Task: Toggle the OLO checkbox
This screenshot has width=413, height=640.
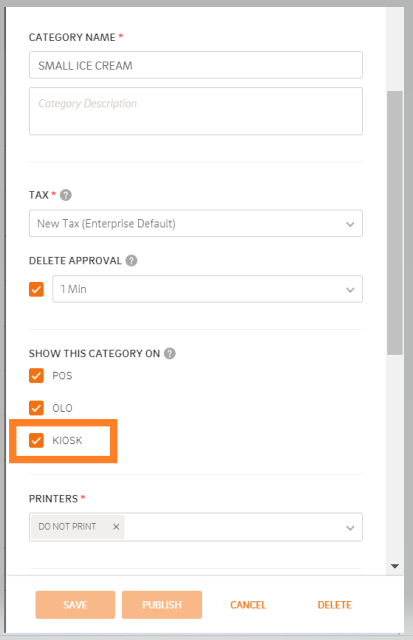Action: click(x=36, y=408)
